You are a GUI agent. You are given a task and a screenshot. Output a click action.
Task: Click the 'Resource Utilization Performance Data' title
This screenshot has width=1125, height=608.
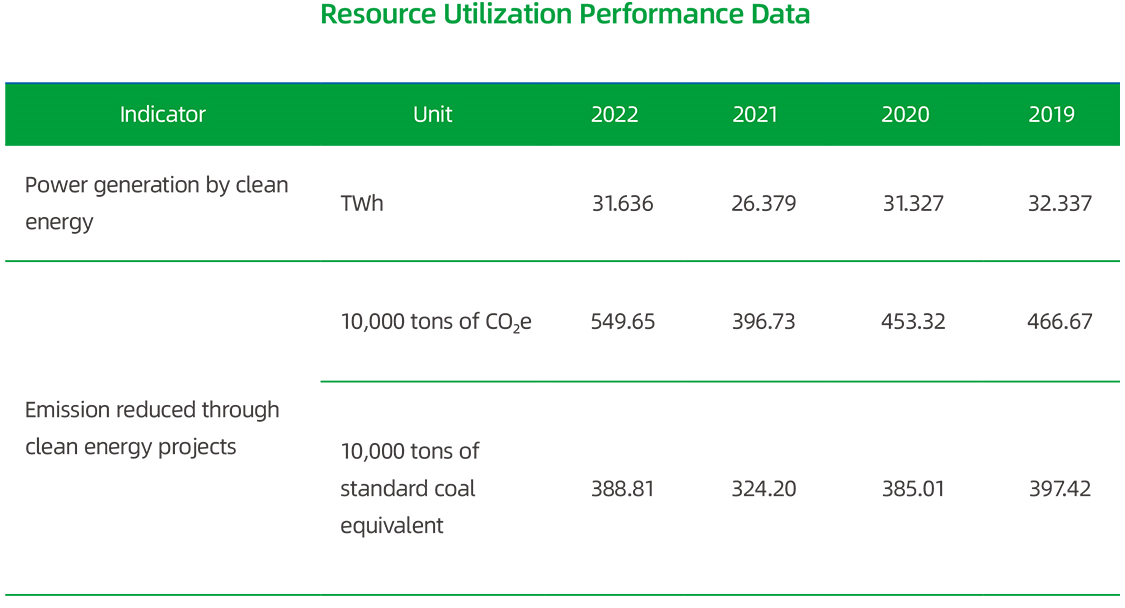(564, 15)
